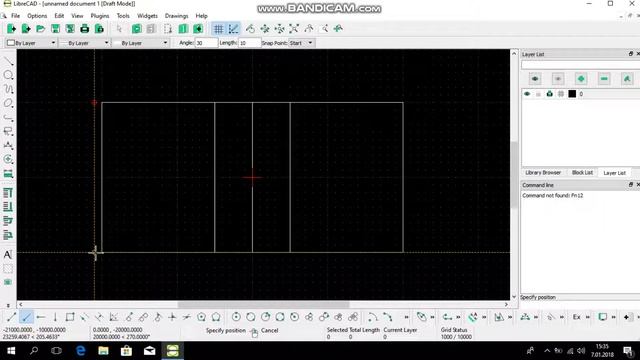Click the Cancel label in status bar
The height and width of the screenshot is (360, 640).
[269, 331]
